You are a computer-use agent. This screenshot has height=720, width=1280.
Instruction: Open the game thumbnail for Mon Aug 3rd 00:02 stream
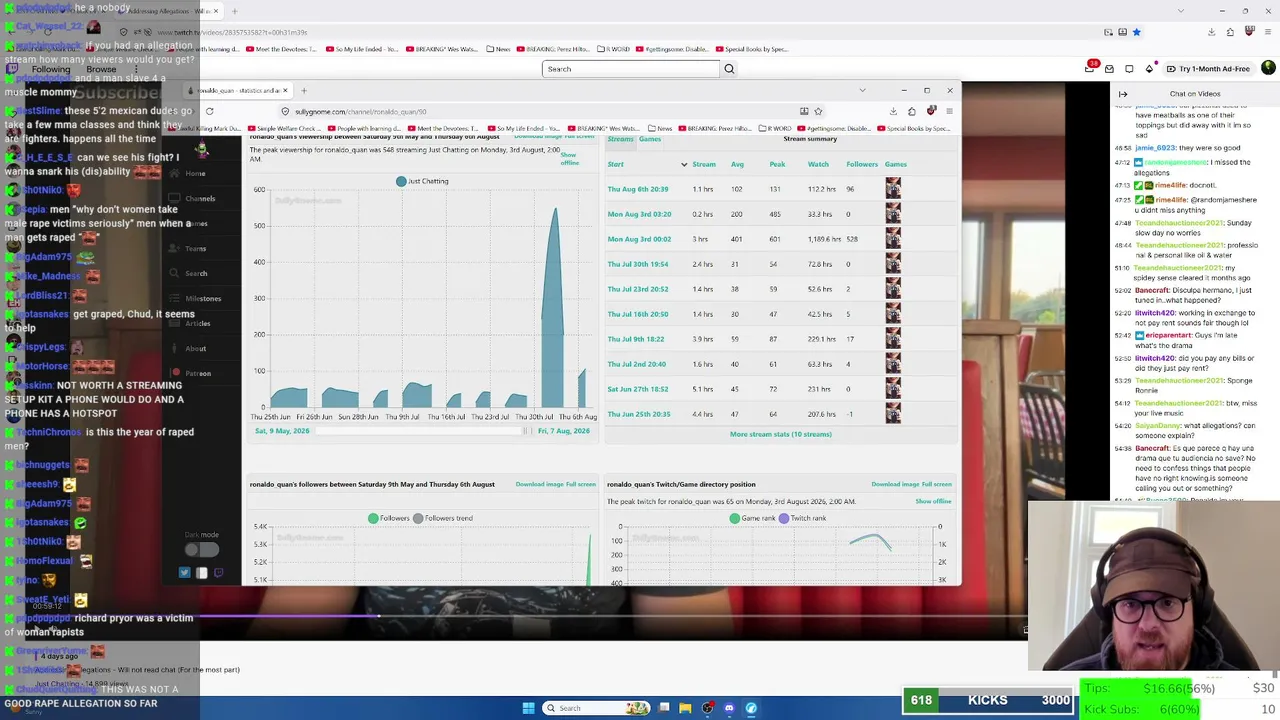[893, 239]
